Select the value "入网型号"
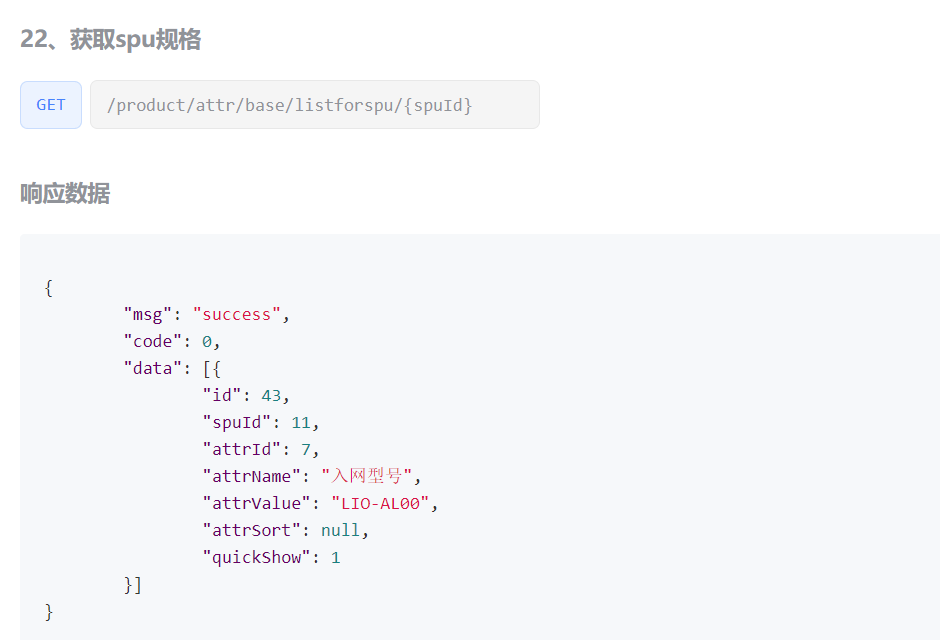The width and height of the screenshot is (940, 640). (366, 476)
